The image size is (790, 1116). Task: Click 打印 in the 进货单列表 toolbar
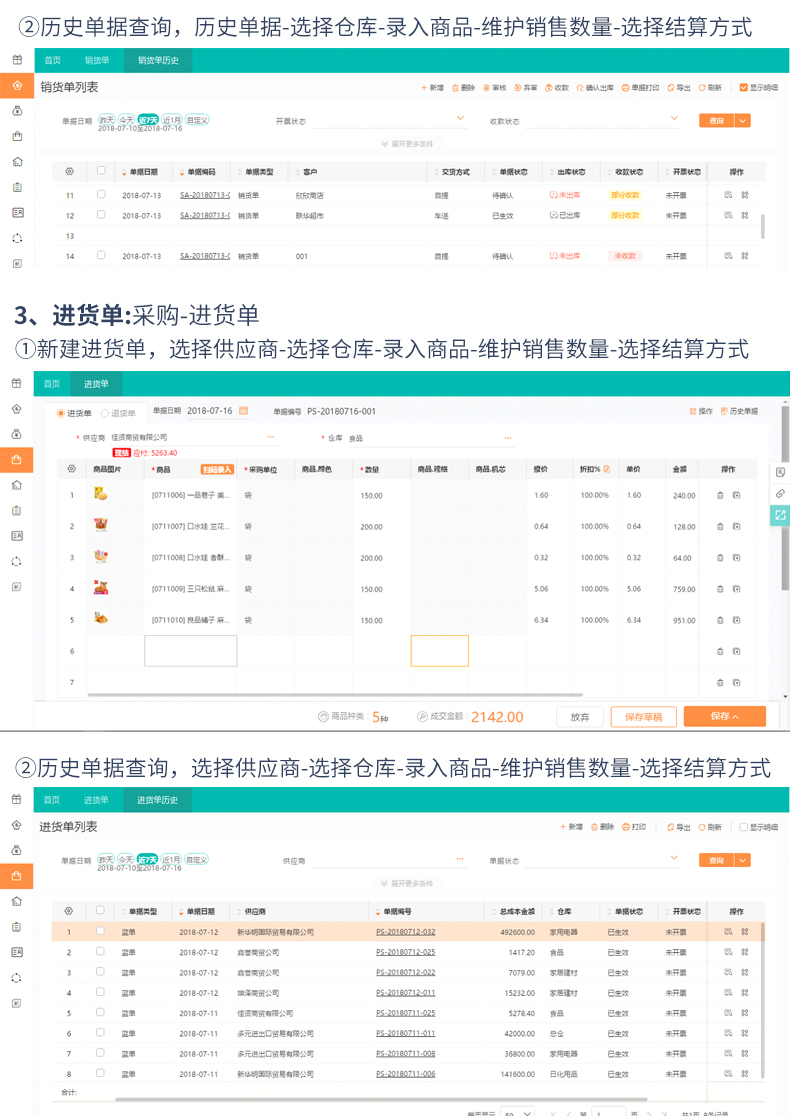[x=634, y=827]
